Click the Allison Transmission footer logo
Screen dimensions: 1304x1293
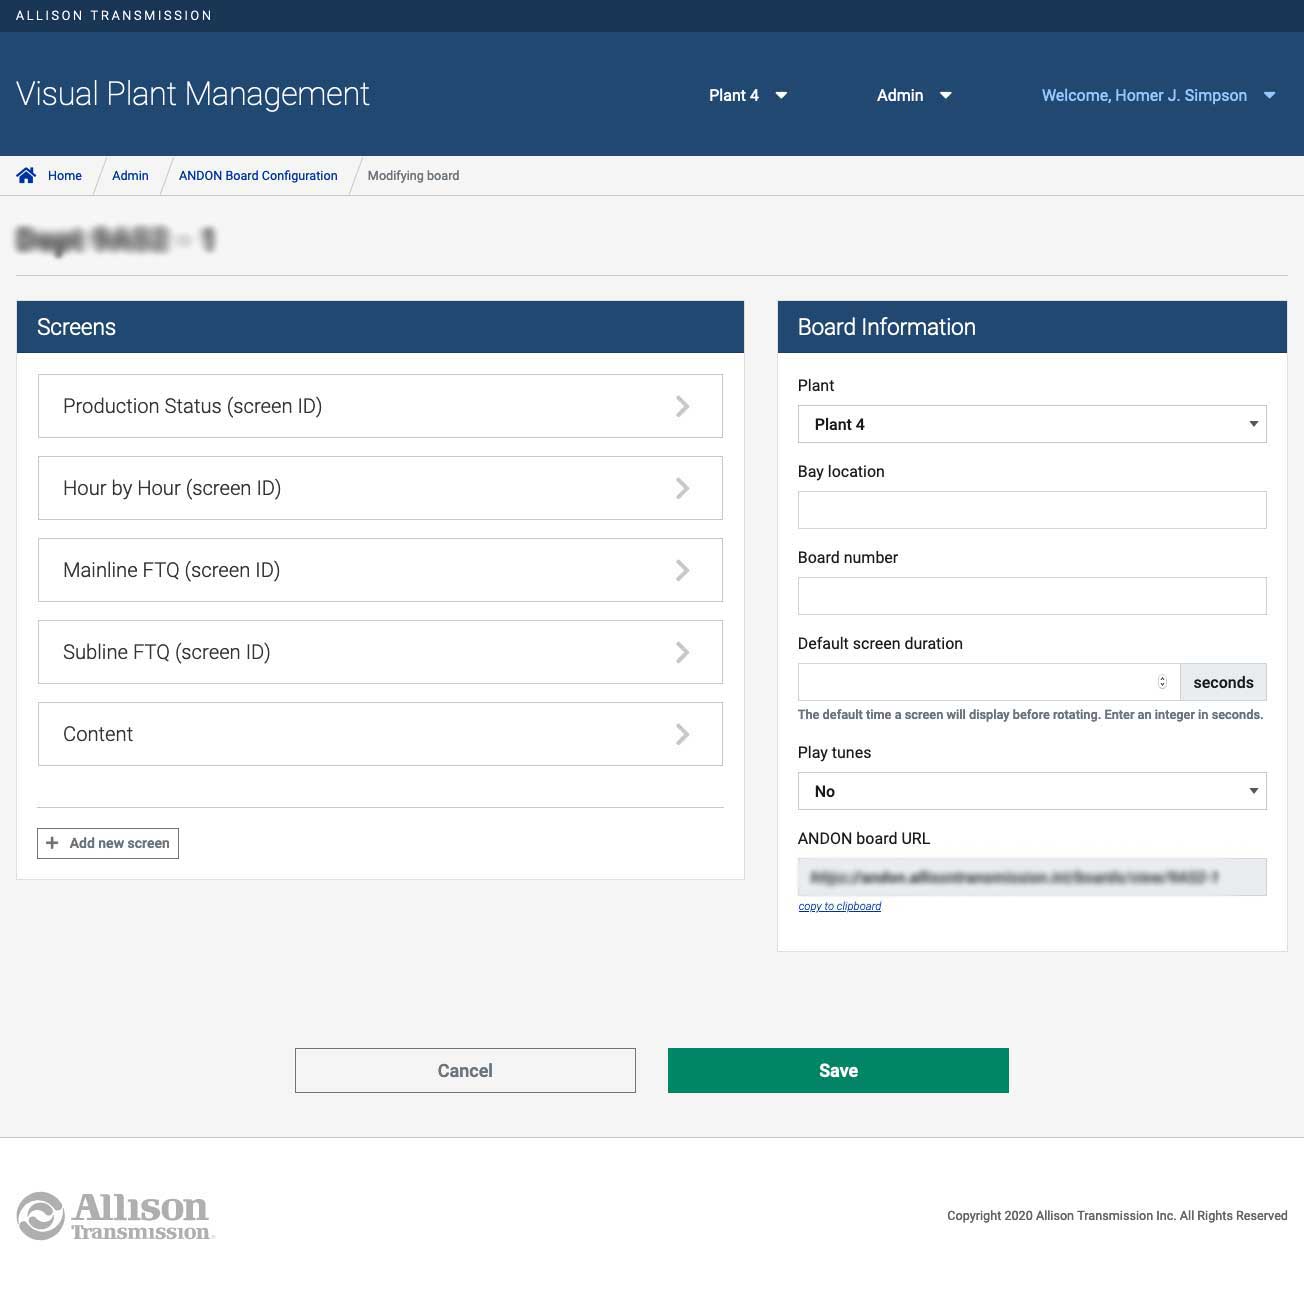pyautogui.click(x=116, y=1216)
